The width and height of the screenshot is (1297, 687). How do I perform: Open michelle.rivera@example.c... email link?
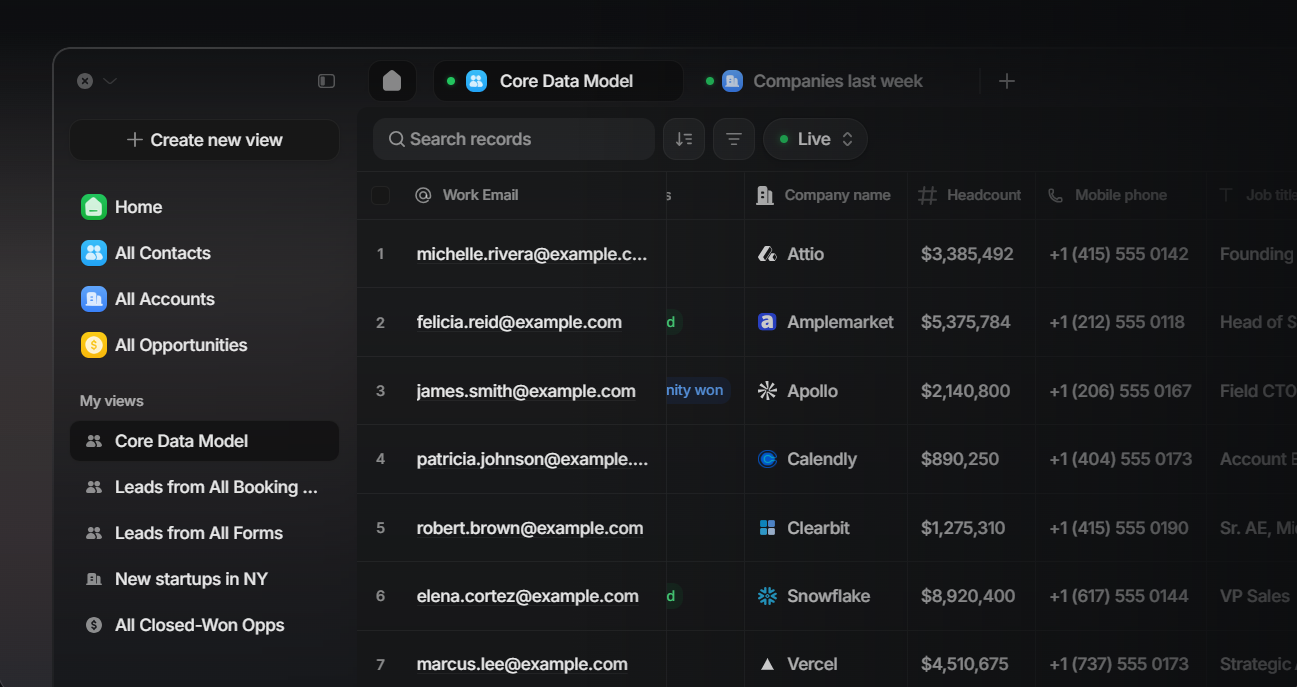coord(532,254)
